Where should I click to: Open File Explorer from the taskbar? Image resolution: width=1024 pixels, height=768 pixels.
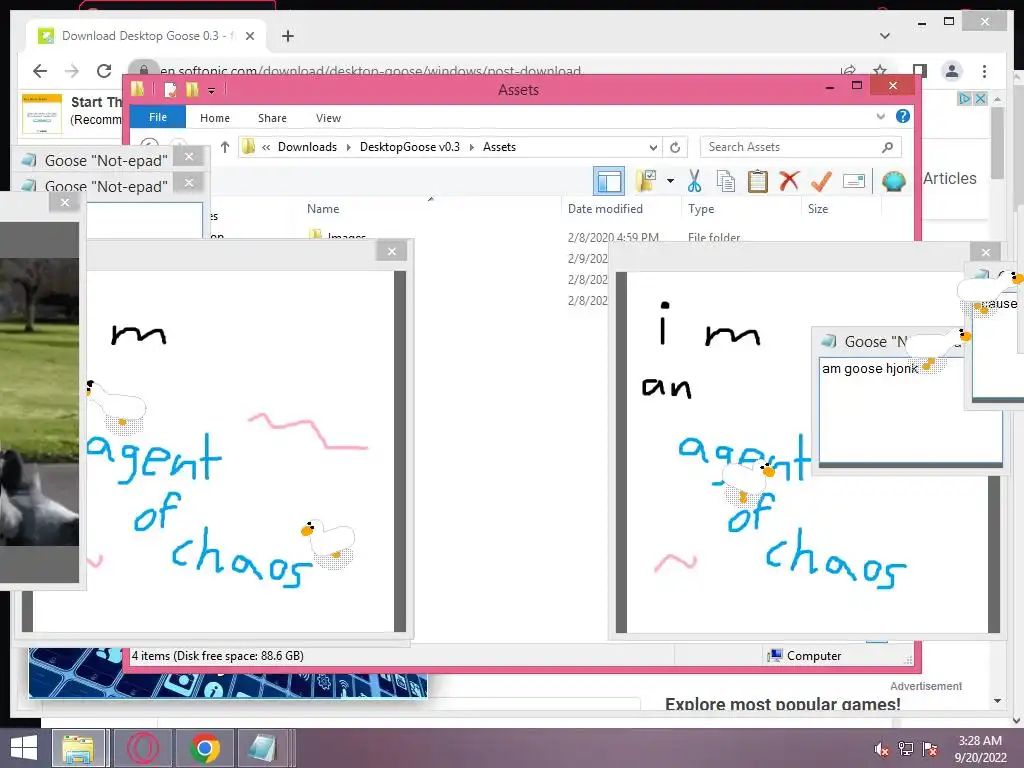(x=78, y=748)
